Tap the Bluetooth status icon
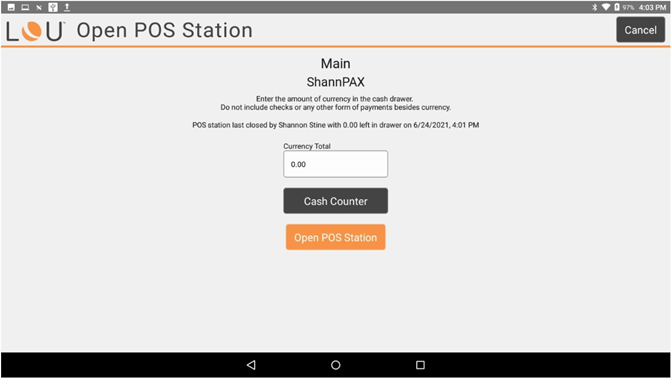 coord(595,7)
